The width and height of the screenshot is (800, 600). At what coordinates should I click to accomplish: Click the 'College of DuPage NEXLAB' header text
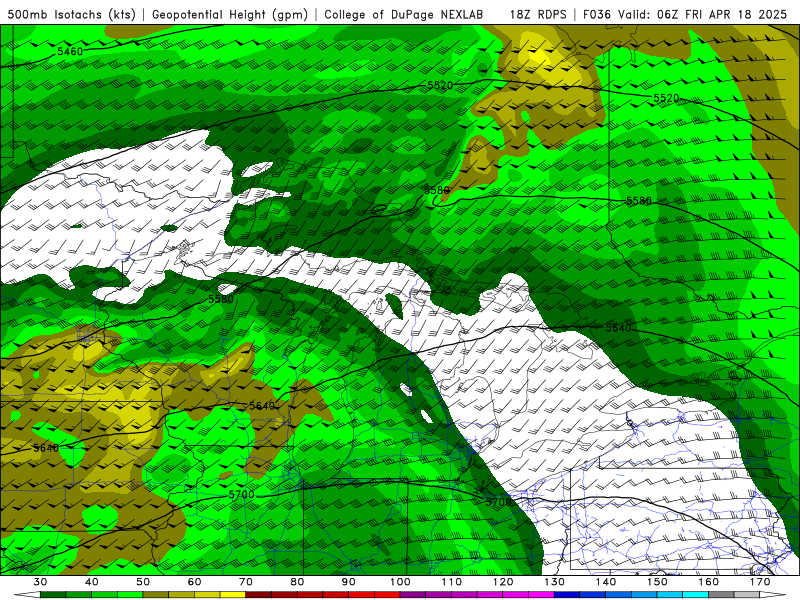404,15
